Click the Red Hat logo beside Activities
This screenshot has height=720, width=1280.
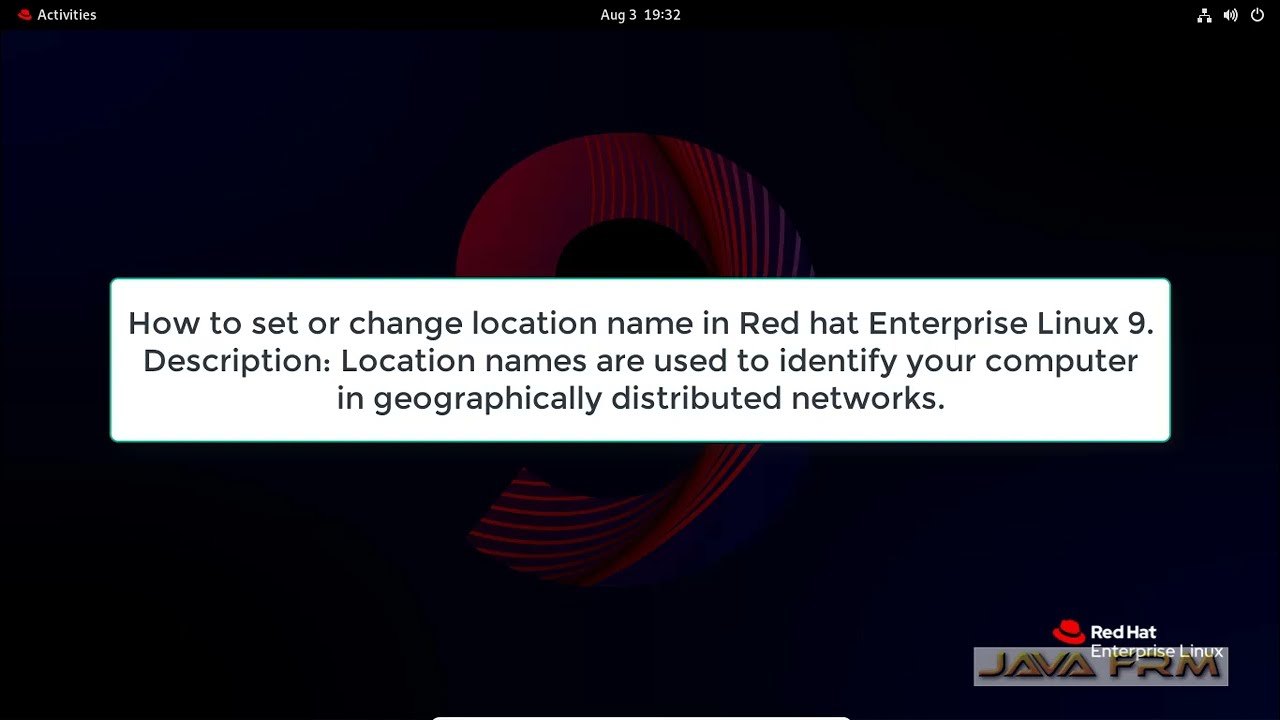pos(25,15)
